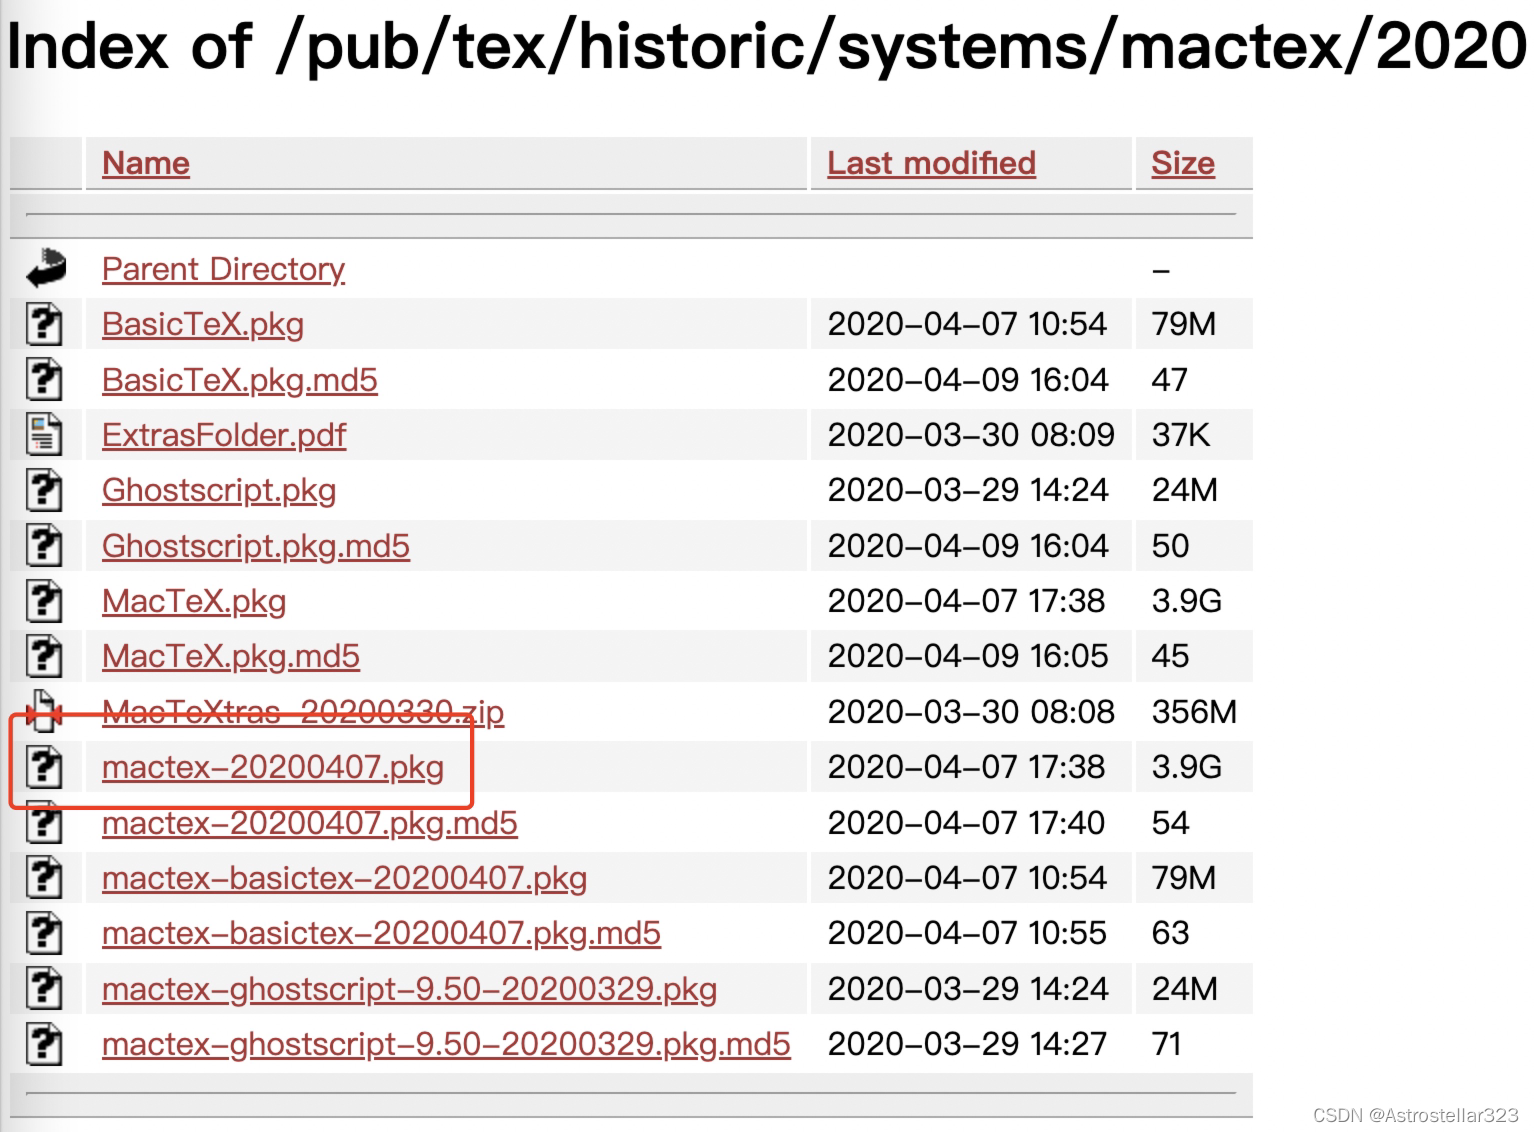Click the PDF document icon beside ExtrasFolder.pdf

tap(44, 434)
